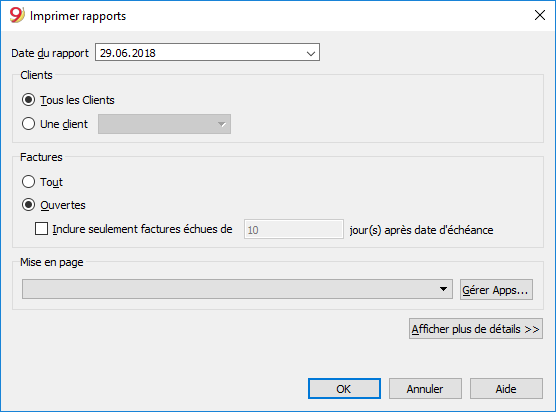Click the Ouvertes label text
Viewport: 556px width, 412px height.
tap(63, 205)
